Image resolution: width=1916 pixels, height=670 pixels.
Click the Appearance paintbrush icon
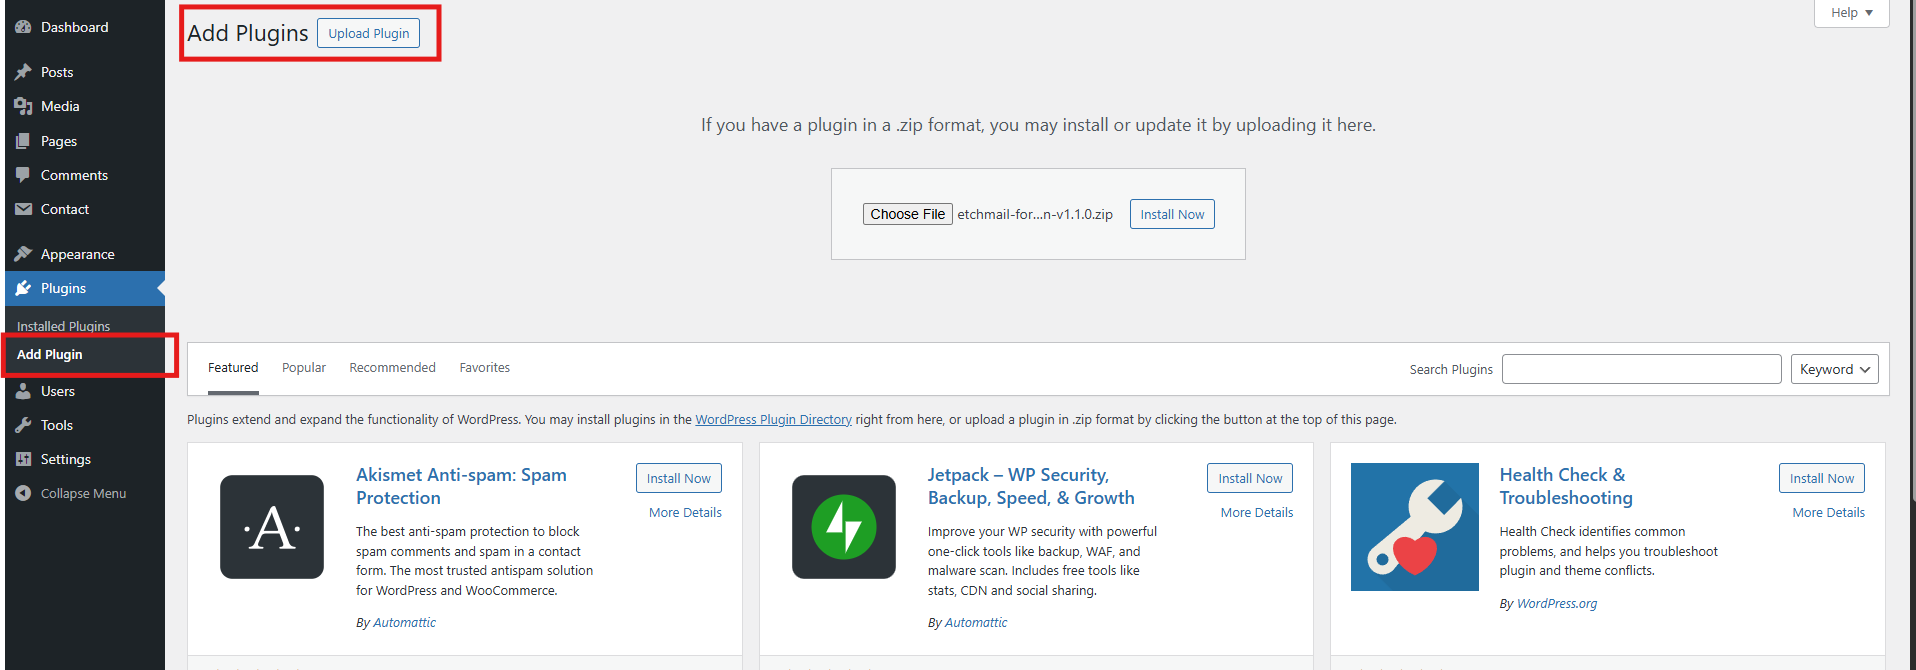23,254
